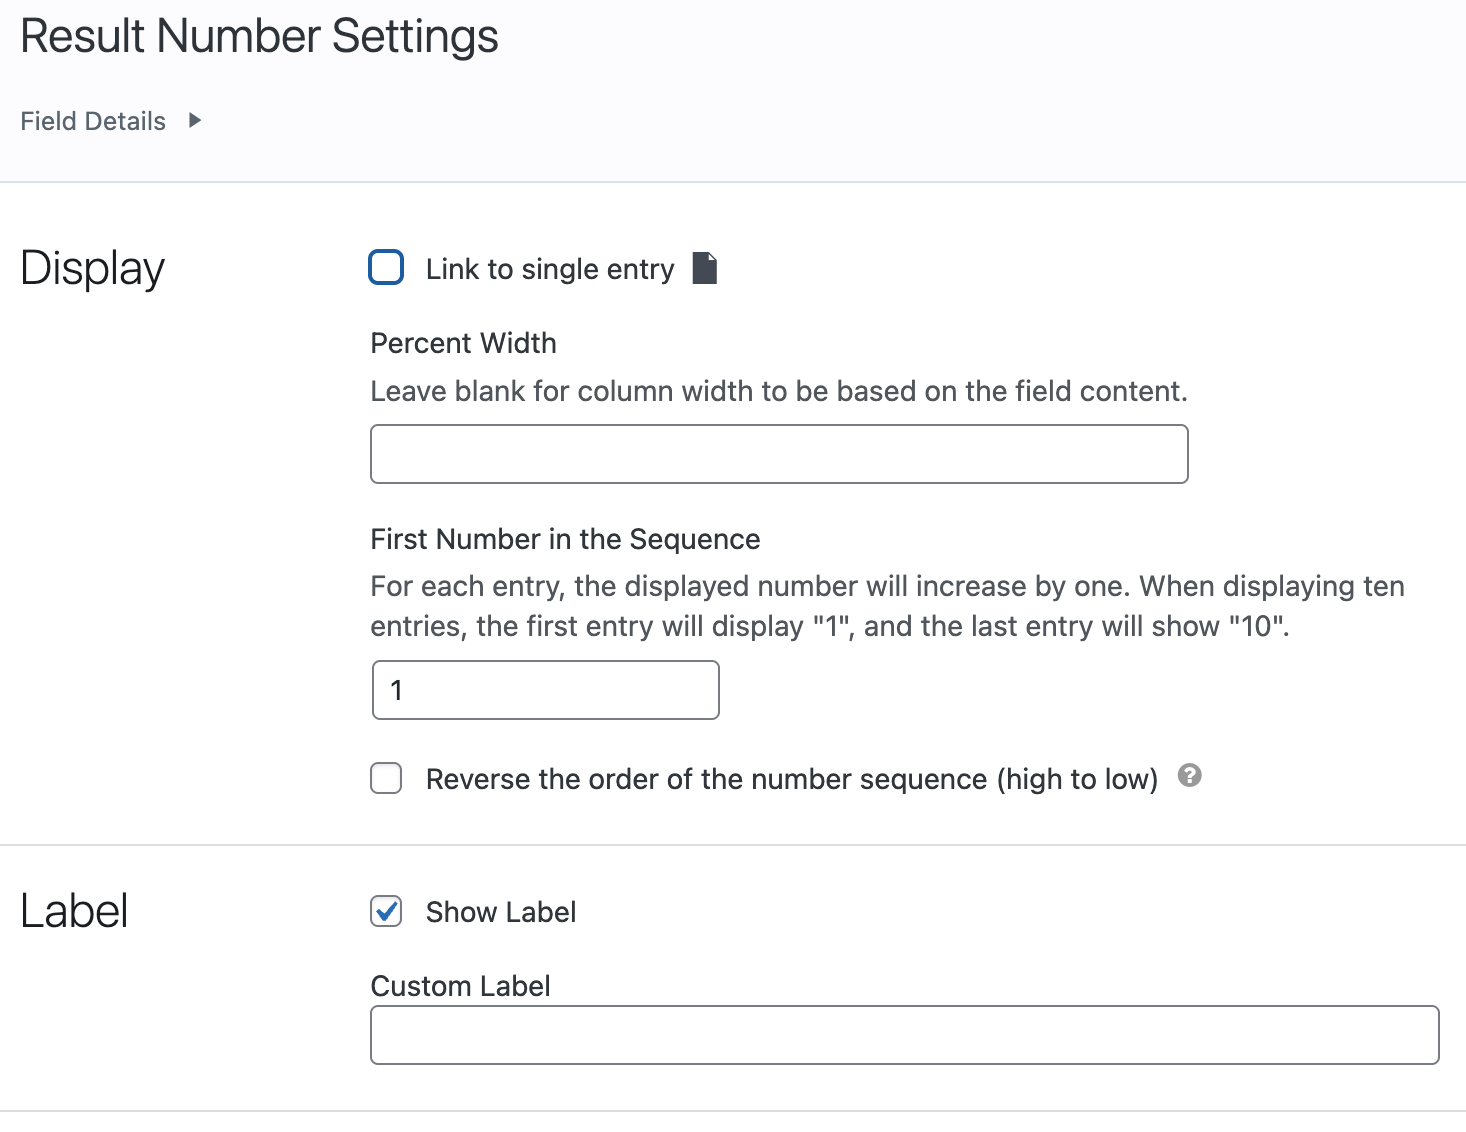Click the column width description text
The height and width of the screenshot is (1132, 1466).
(x=778, y=391)
